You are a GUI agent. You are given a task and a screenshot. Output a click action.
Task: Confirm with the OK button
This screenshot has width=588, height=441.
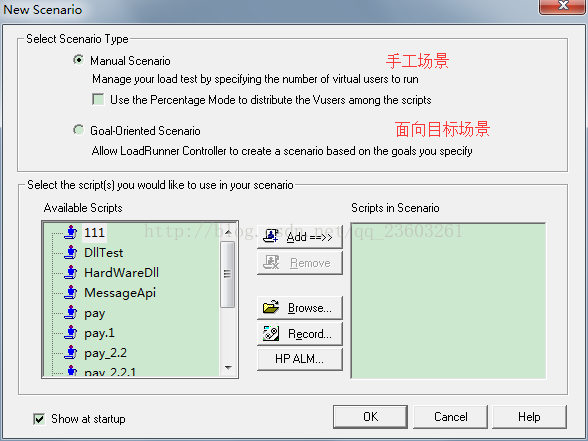pyautogui.click(x=370, y=417)
